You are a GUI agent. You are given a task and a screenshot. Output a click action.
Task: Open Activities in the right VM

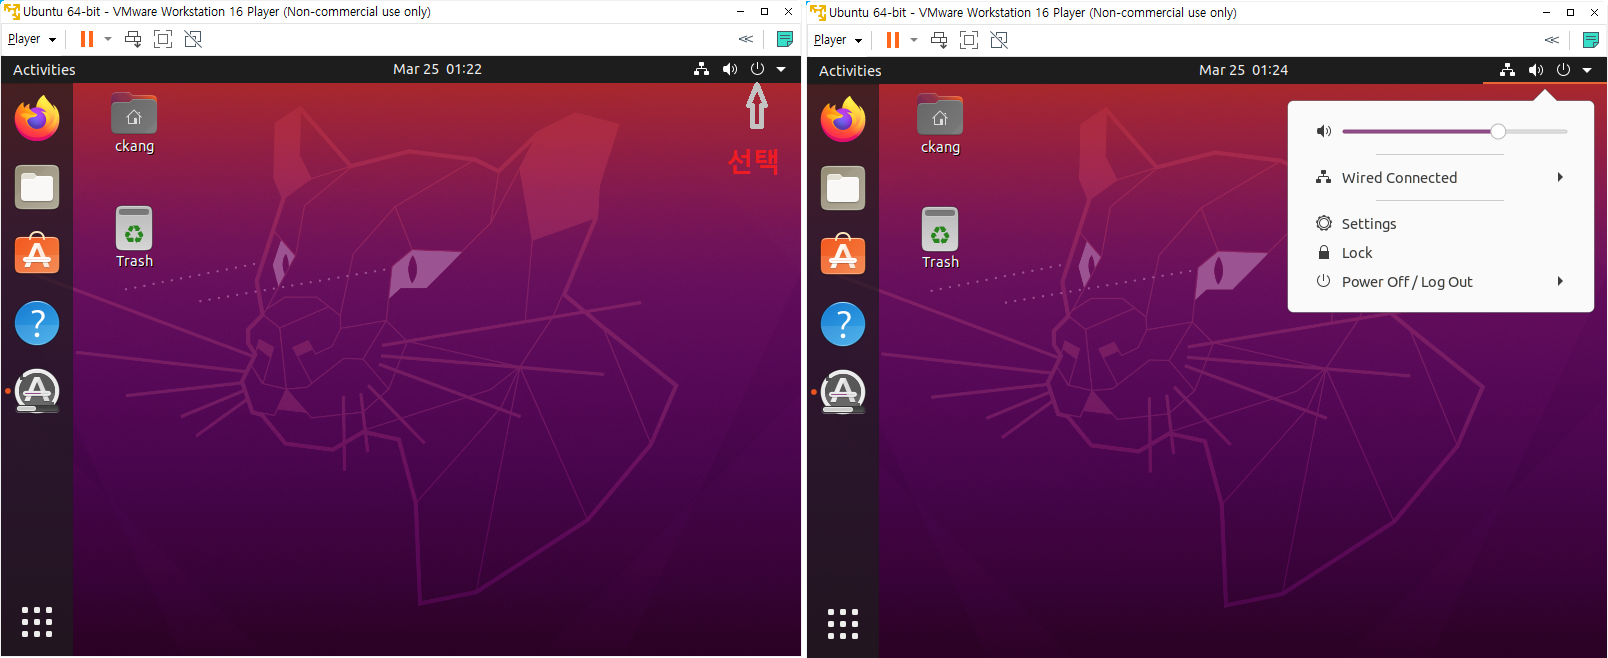click(850, 70)
